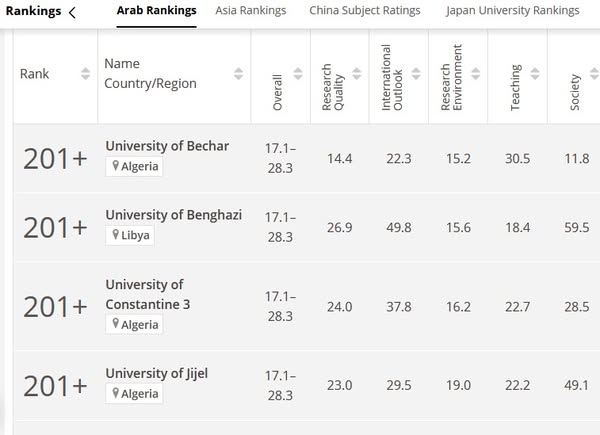Click Algeria tag under University of Jijel
Image resolution: width=600 pixels, height=435 pixels.
[x=134, y=394]
